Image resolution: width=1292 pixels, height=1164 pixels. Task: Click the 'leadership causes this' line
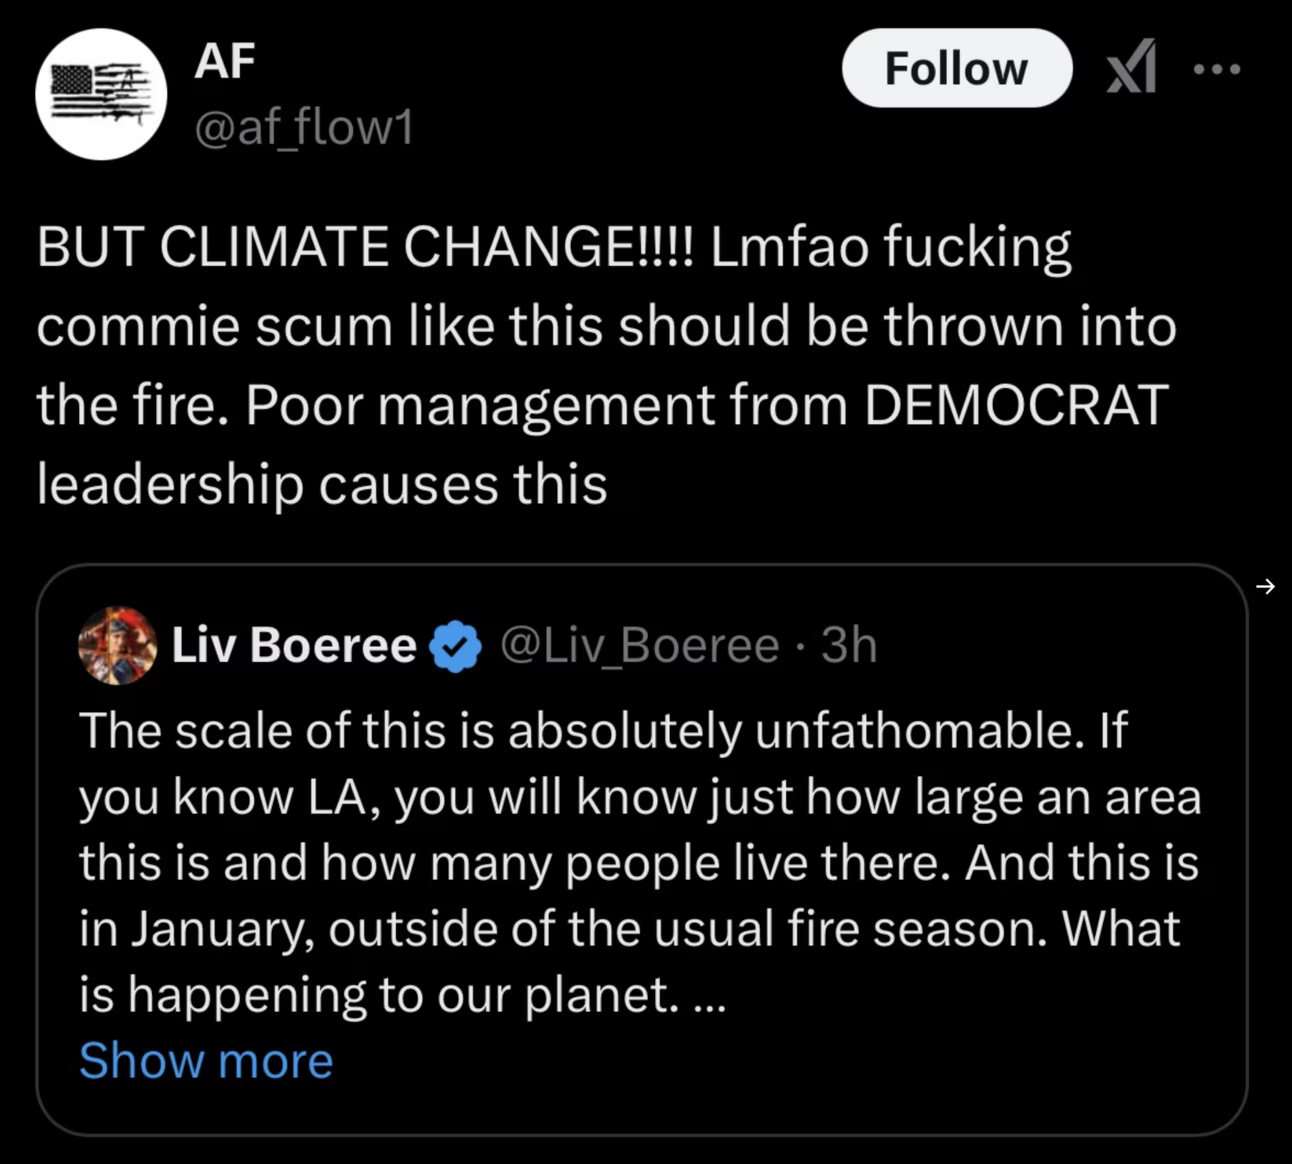coord(322,485)
